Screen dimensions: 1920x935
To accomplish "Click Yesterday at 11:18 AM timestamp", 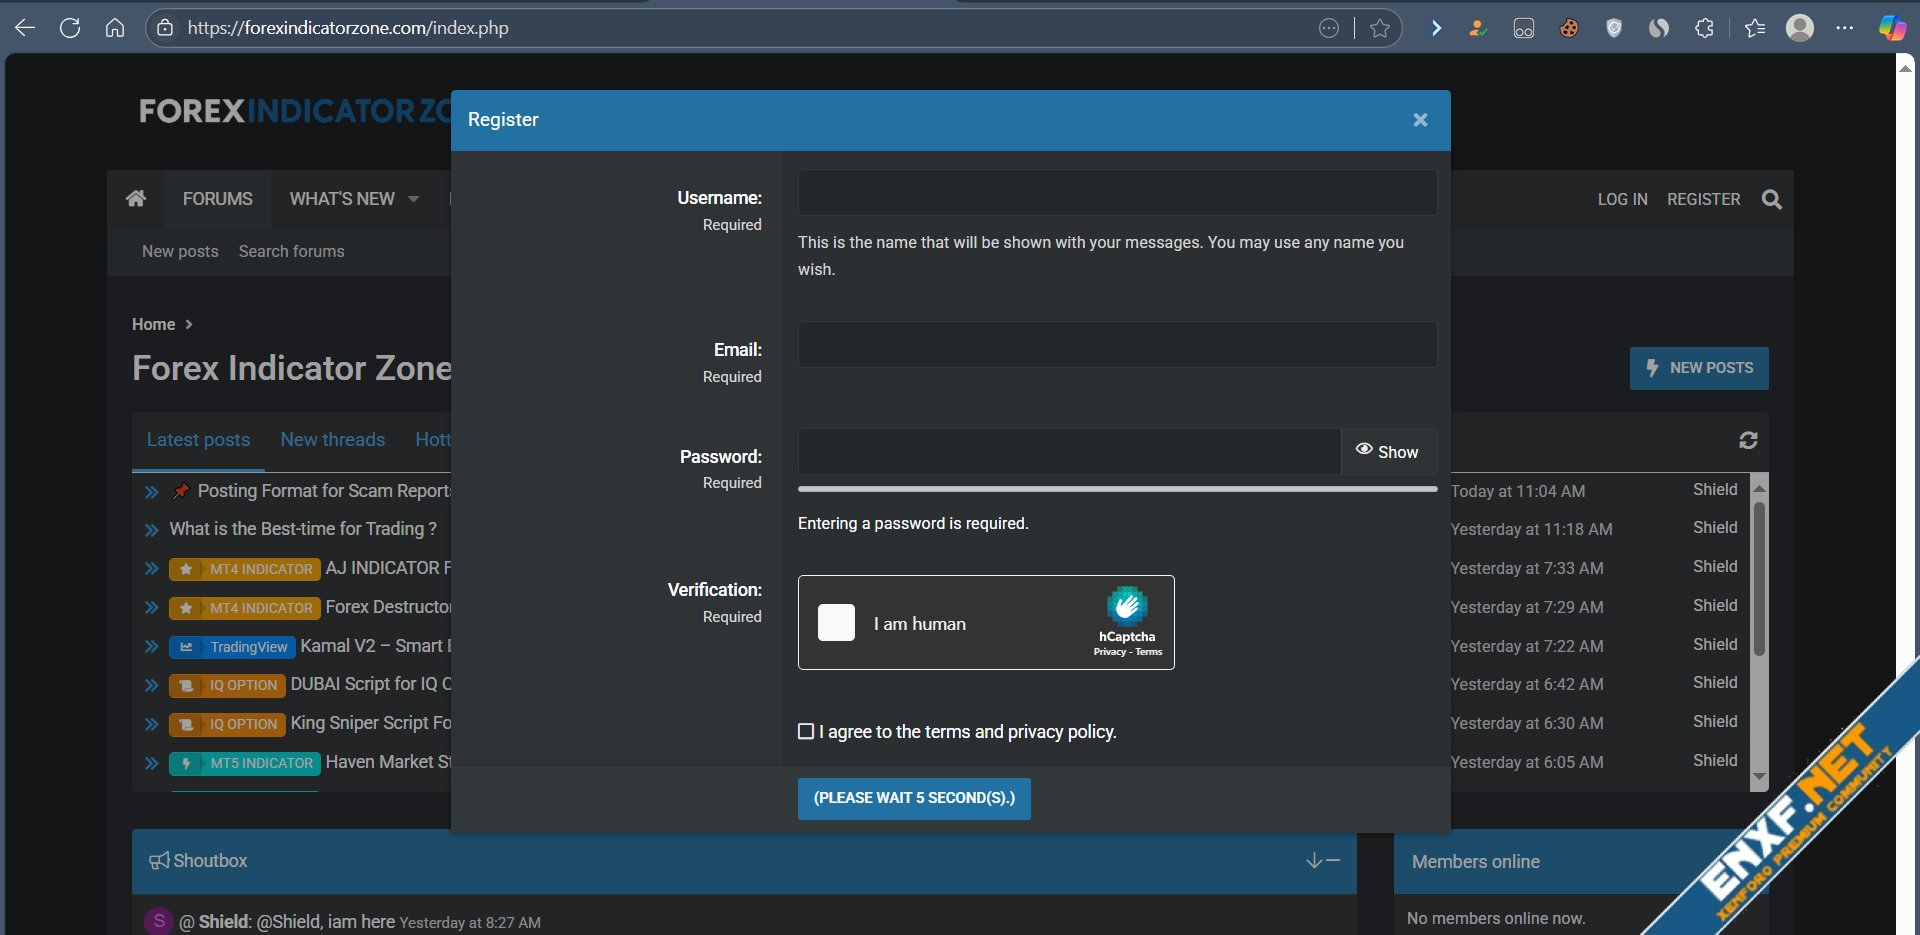I will click(x=1531, y=529).
